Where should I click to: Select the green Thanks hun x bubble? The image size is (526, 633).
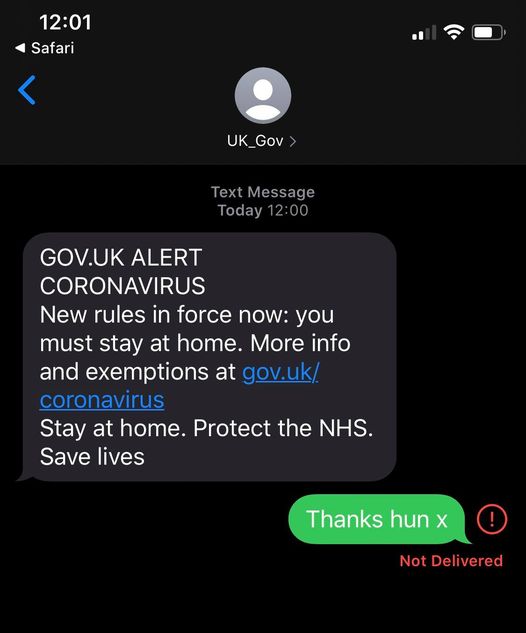[379, 519]
